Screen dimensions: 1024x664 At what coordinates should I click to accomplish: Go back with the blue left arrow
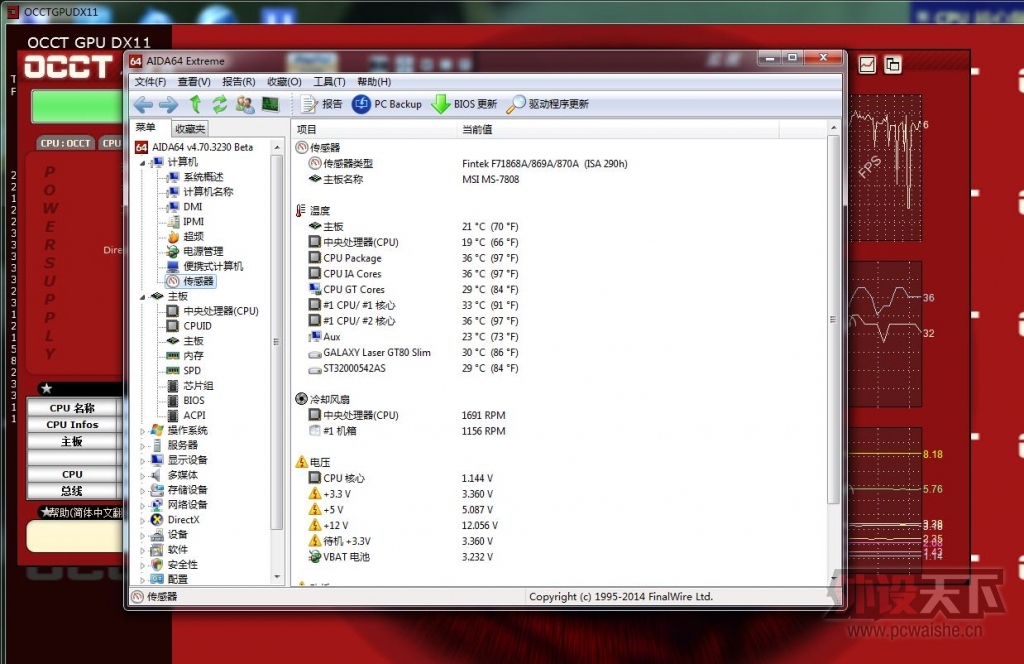click(143, 104)
